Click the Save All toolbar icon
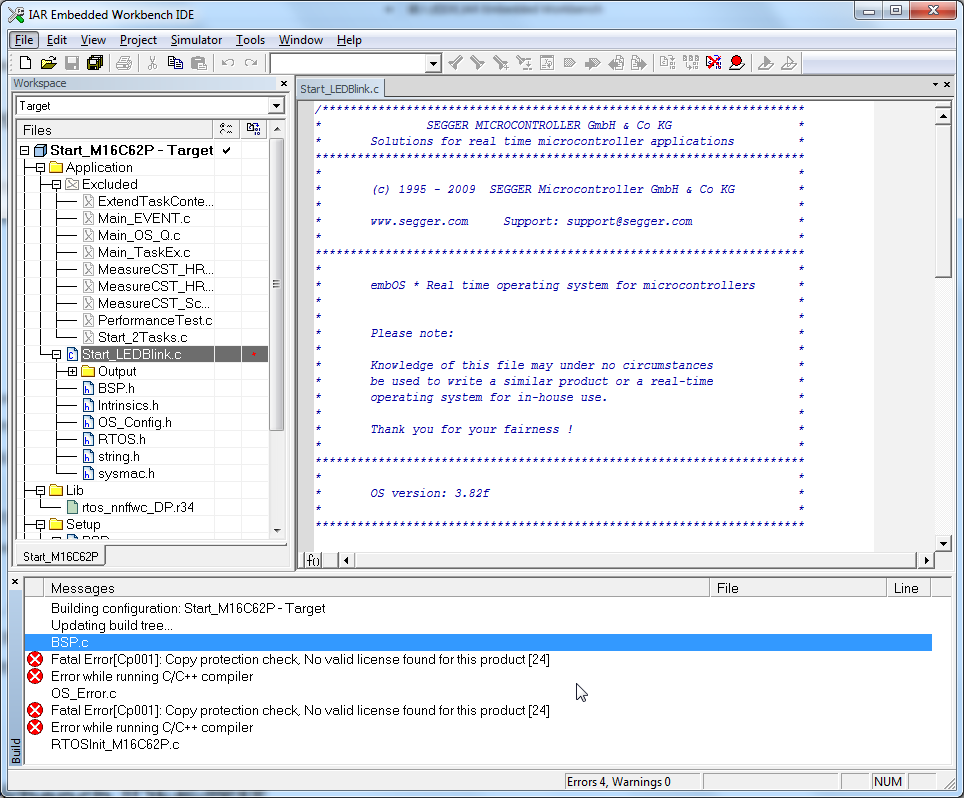Image resolution: width=964 pixels, height=798 pixels. tap(94, 63)
